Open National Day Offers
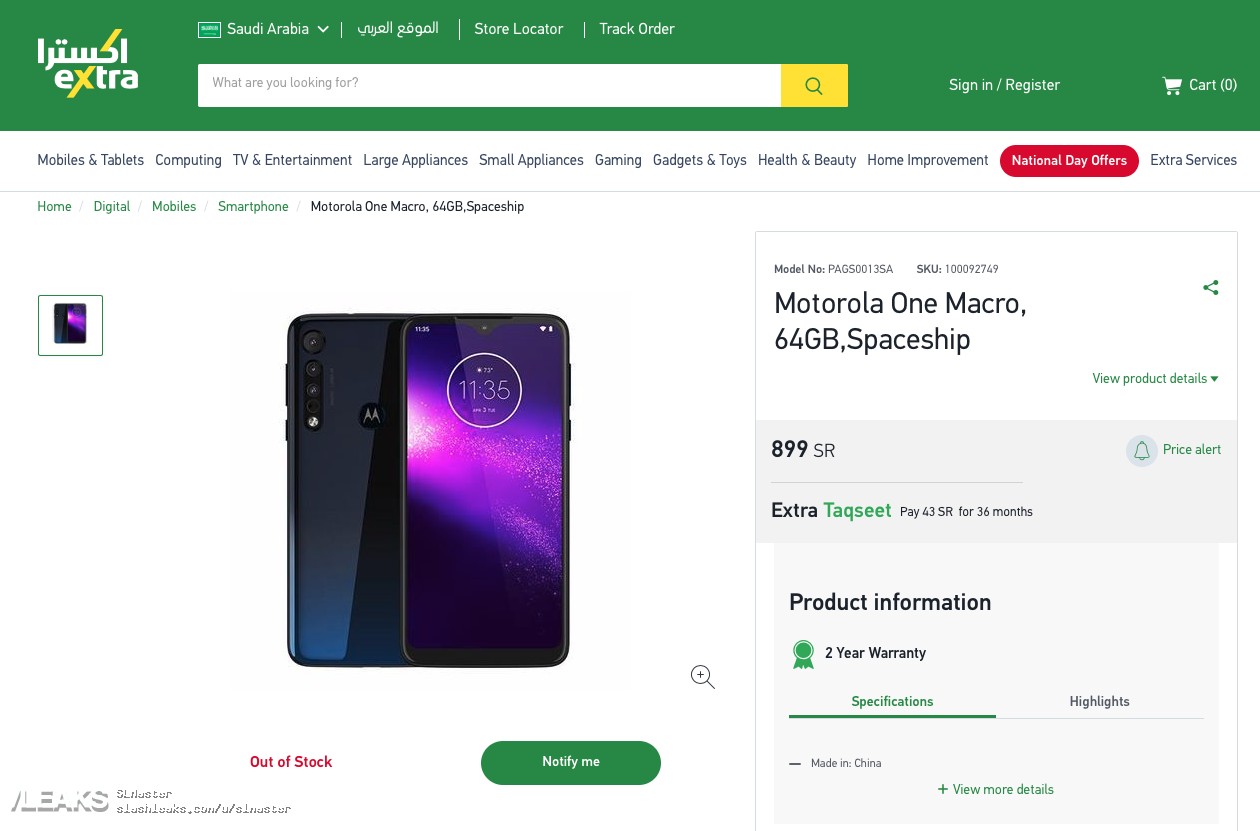 pyautogui.click(x=1069, y=161)
